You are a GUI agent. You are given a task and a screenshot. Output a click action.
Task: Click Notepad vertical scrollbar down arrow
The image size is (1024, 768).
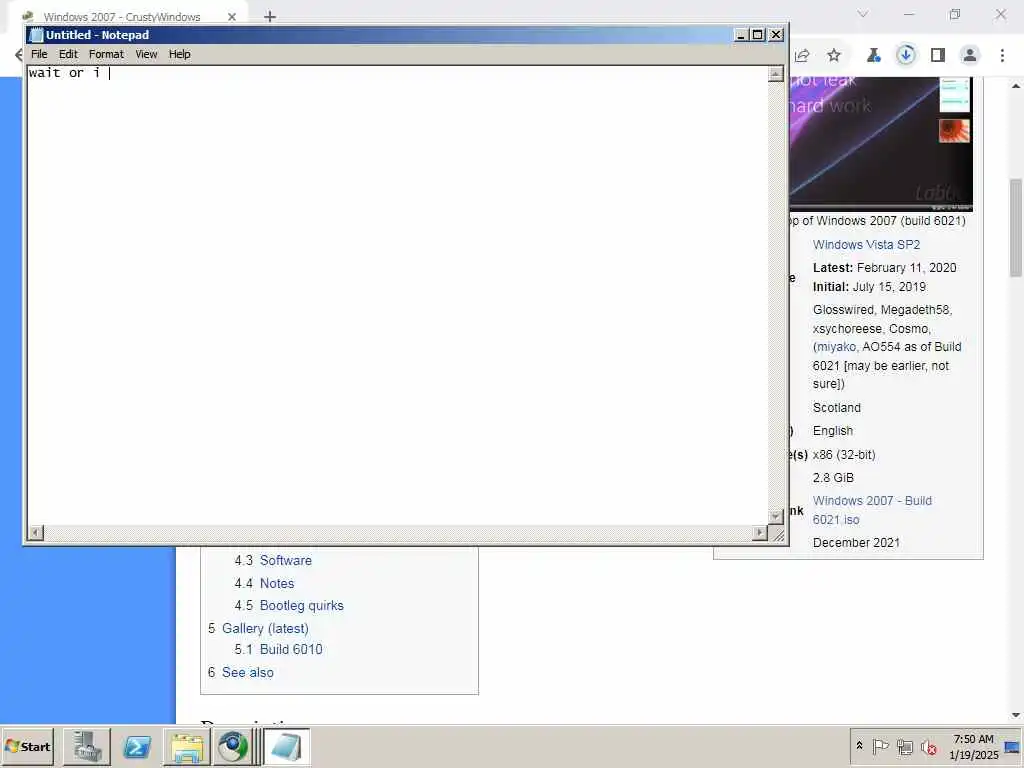(x=775, y=517)
